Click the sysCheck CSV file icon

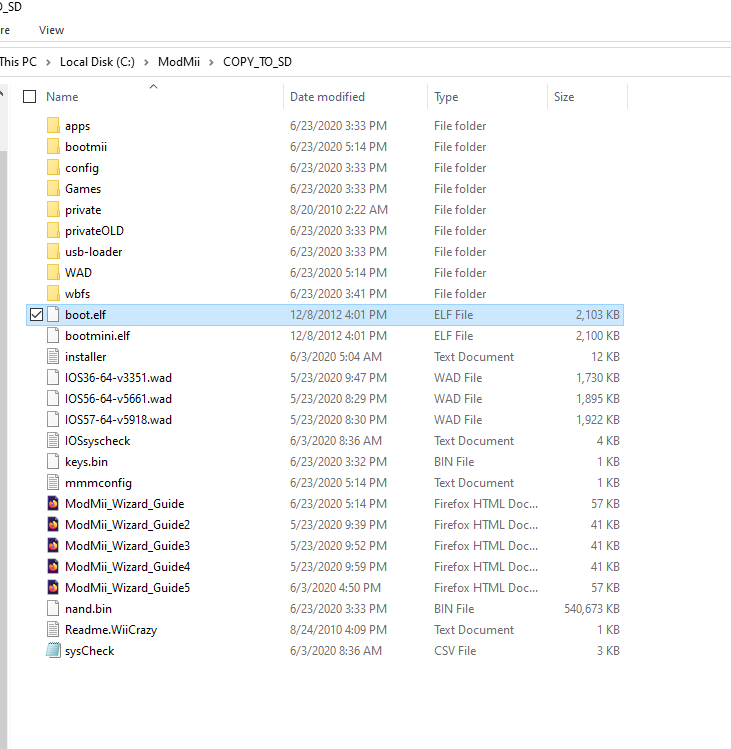(54, 651)
